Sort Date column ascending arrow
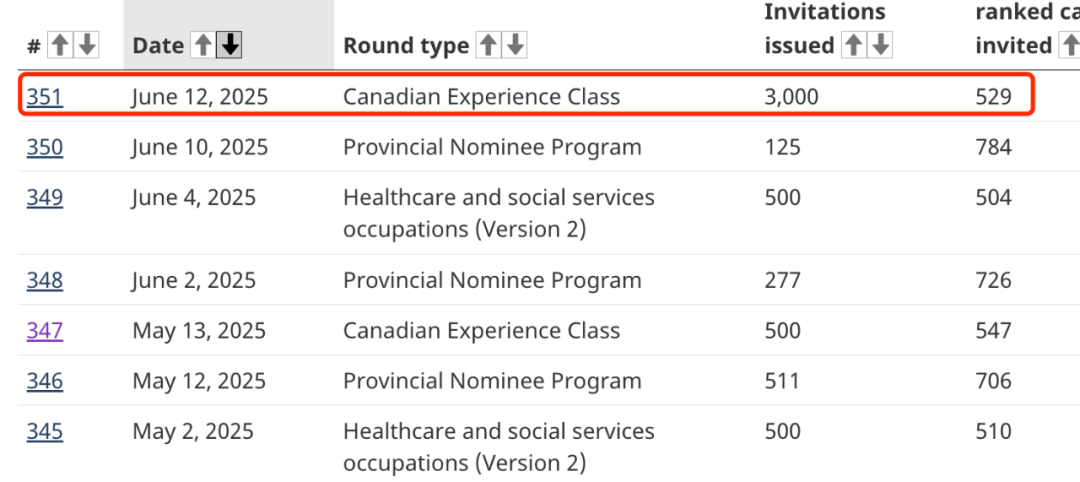Screen dimensions: 1080x482 pos(204,45)
